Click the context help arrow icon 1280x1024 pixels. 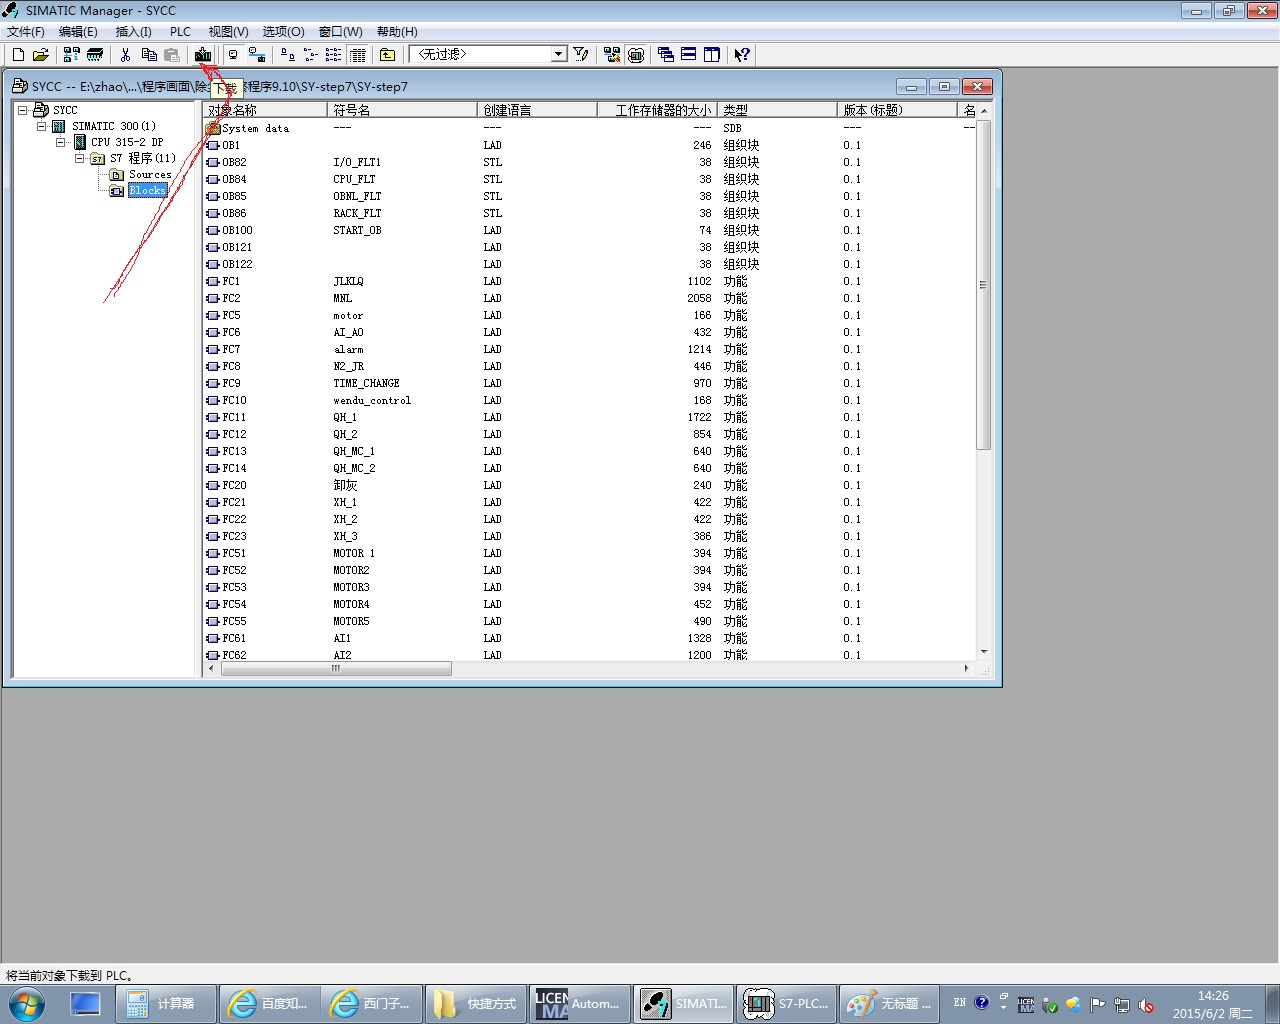pyautogui.click(x=741, y=55)
